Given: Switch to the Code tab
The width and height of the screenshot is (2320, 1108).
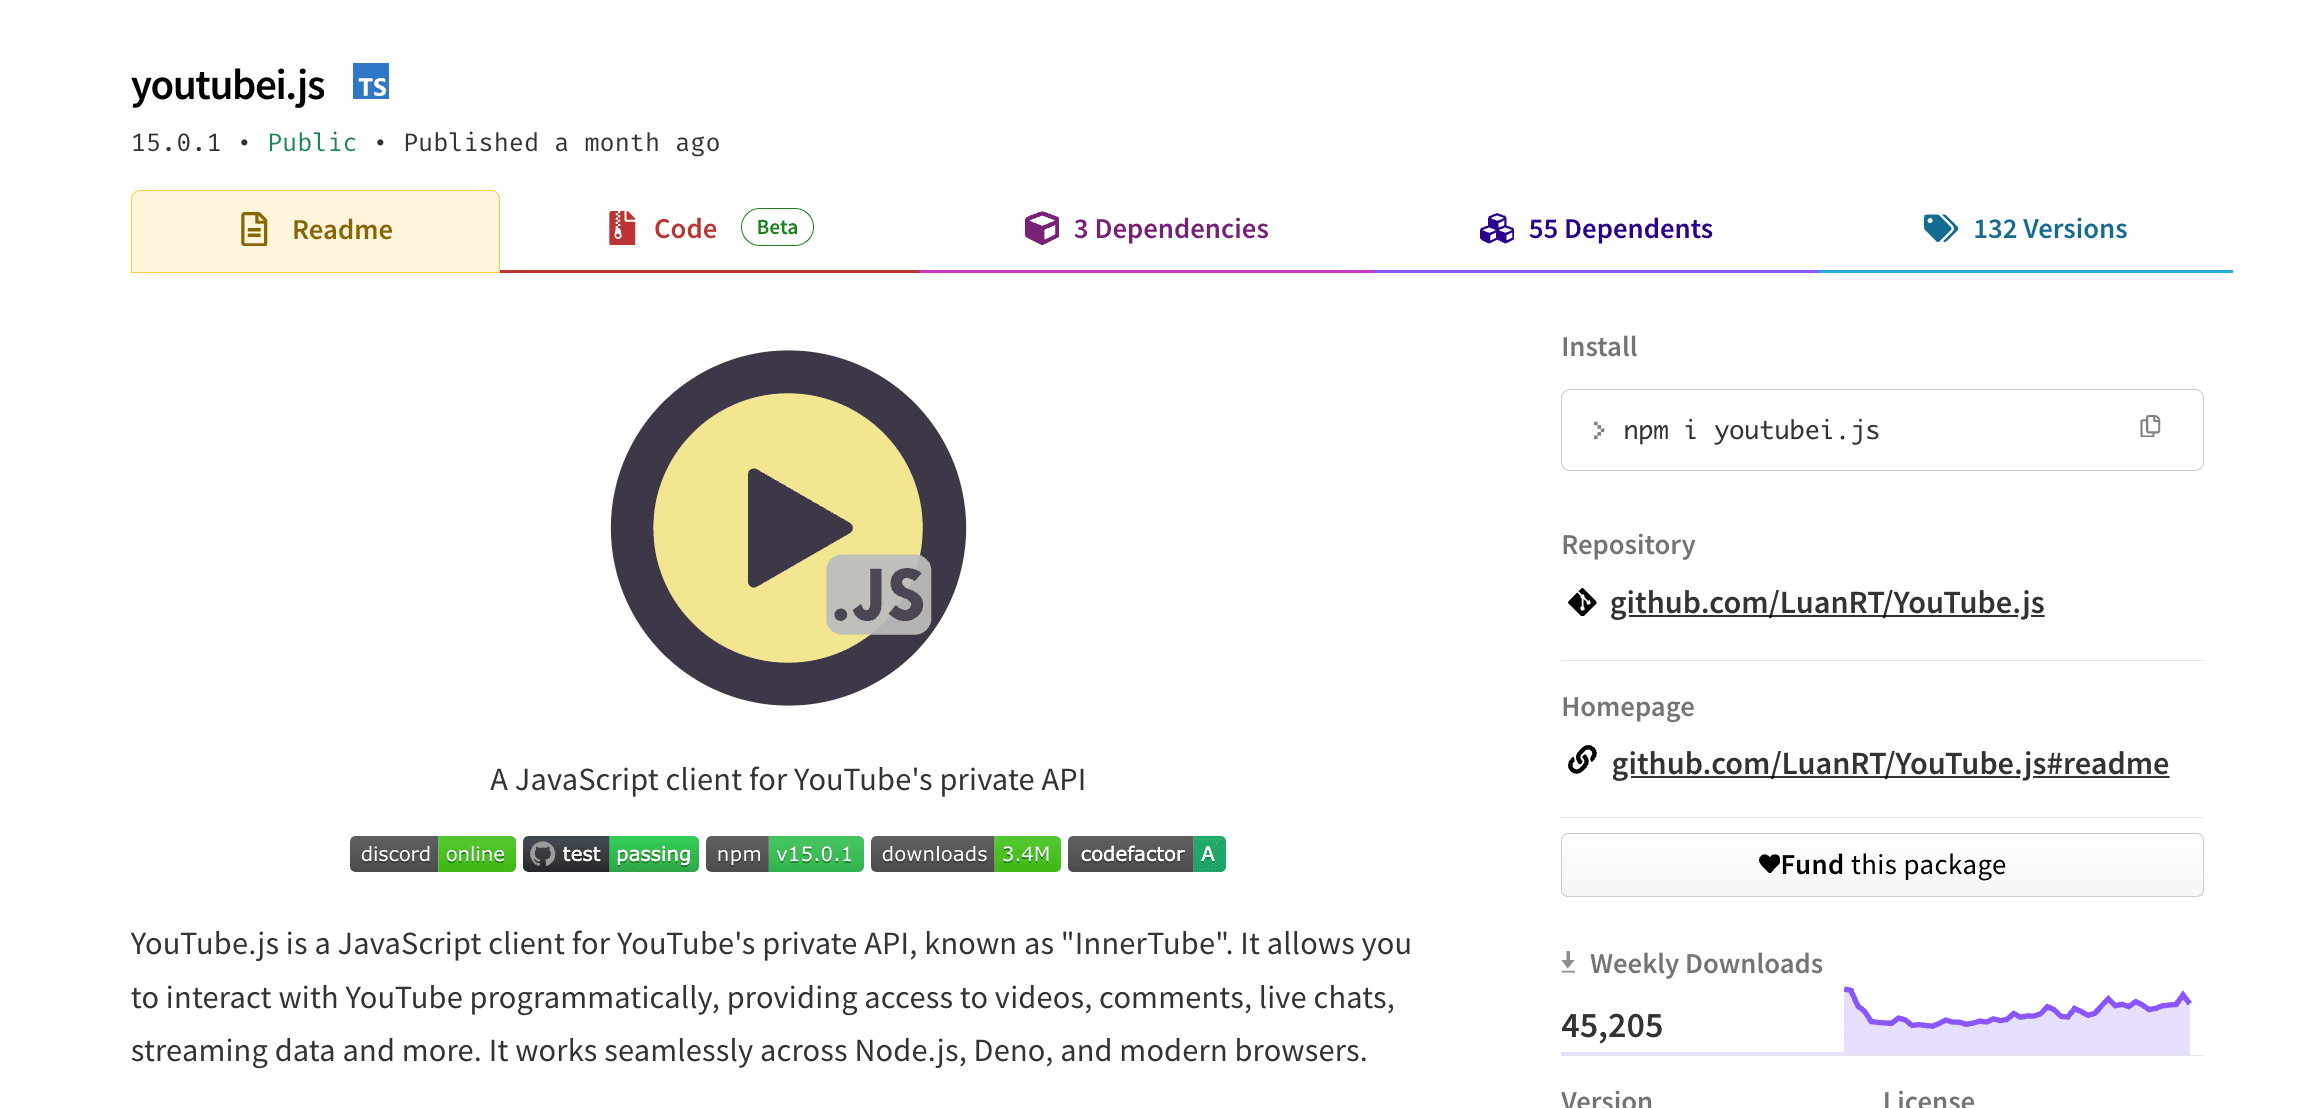Looking at the screenshot, I should [709, 229].
